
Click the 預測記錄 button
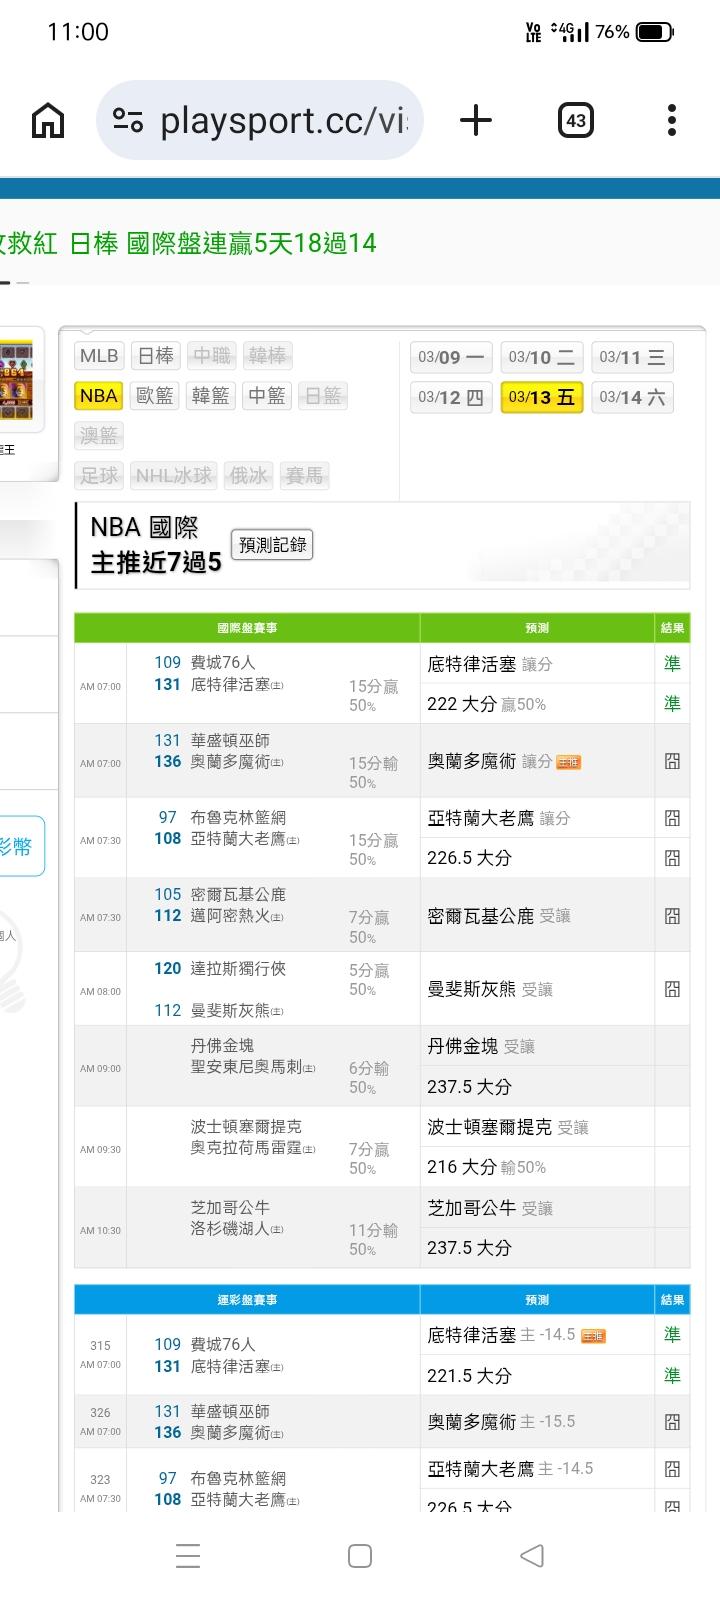point(272,545)
